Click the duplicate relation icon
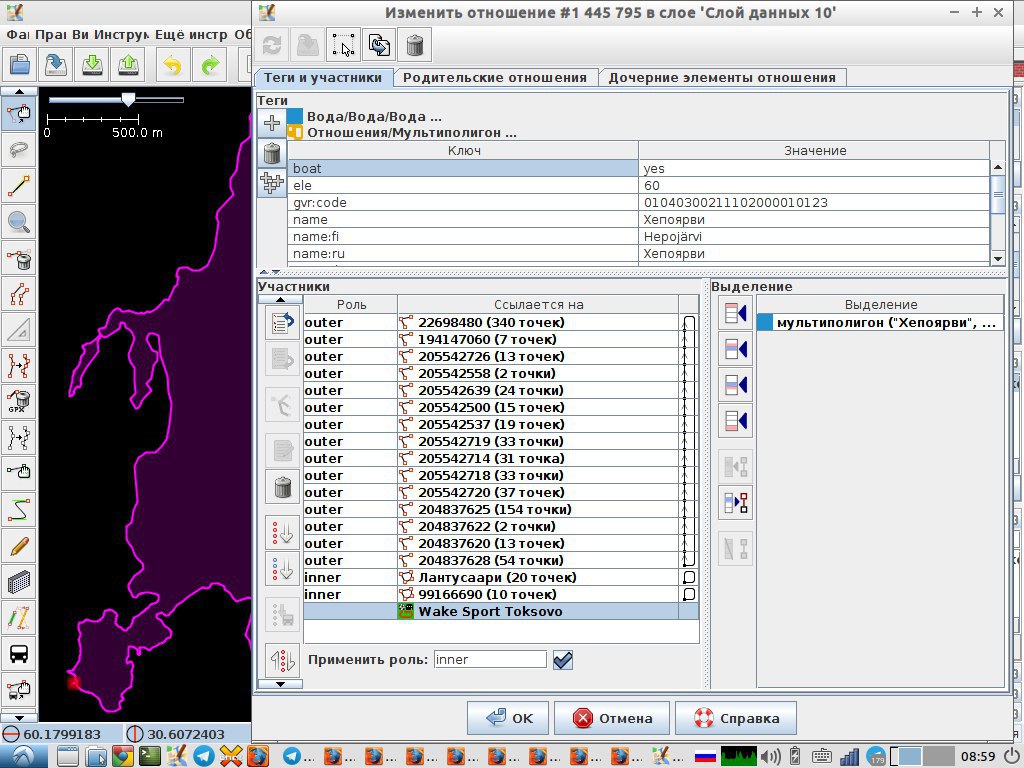1024x768 pixels. click(x=379, y=45)
